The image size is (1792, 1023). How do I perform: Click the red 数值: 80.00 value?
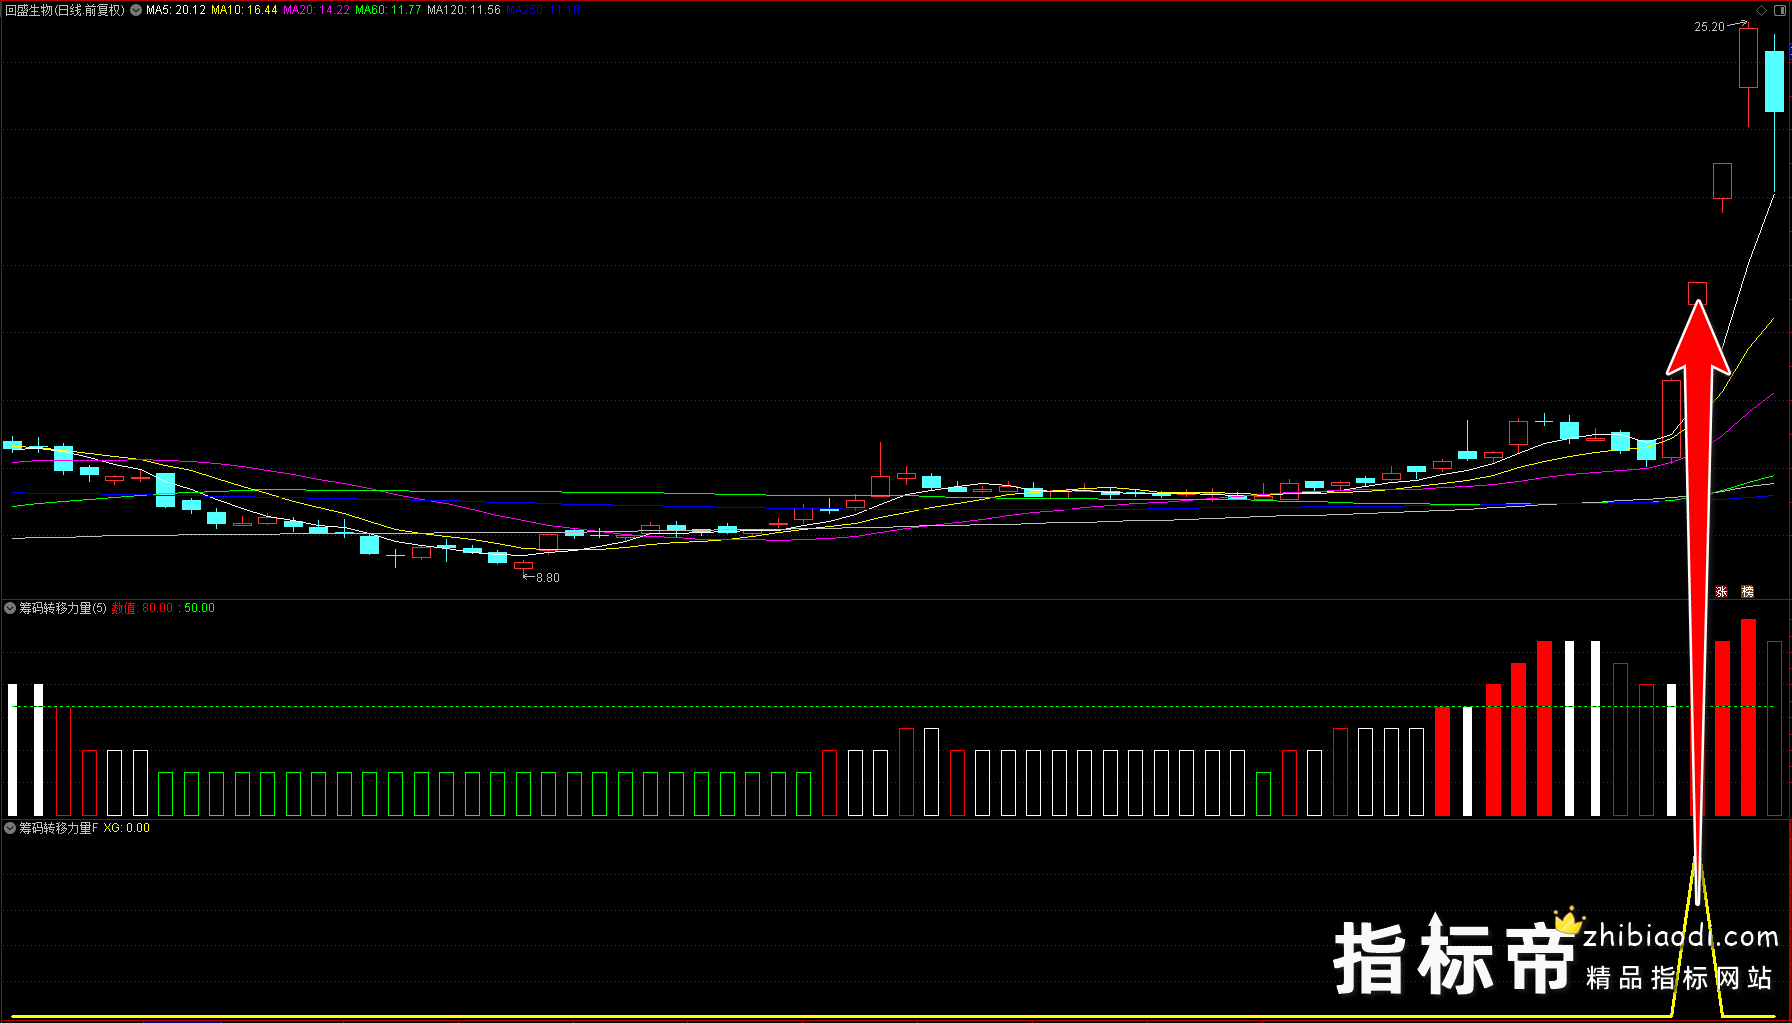pos(142,608)
